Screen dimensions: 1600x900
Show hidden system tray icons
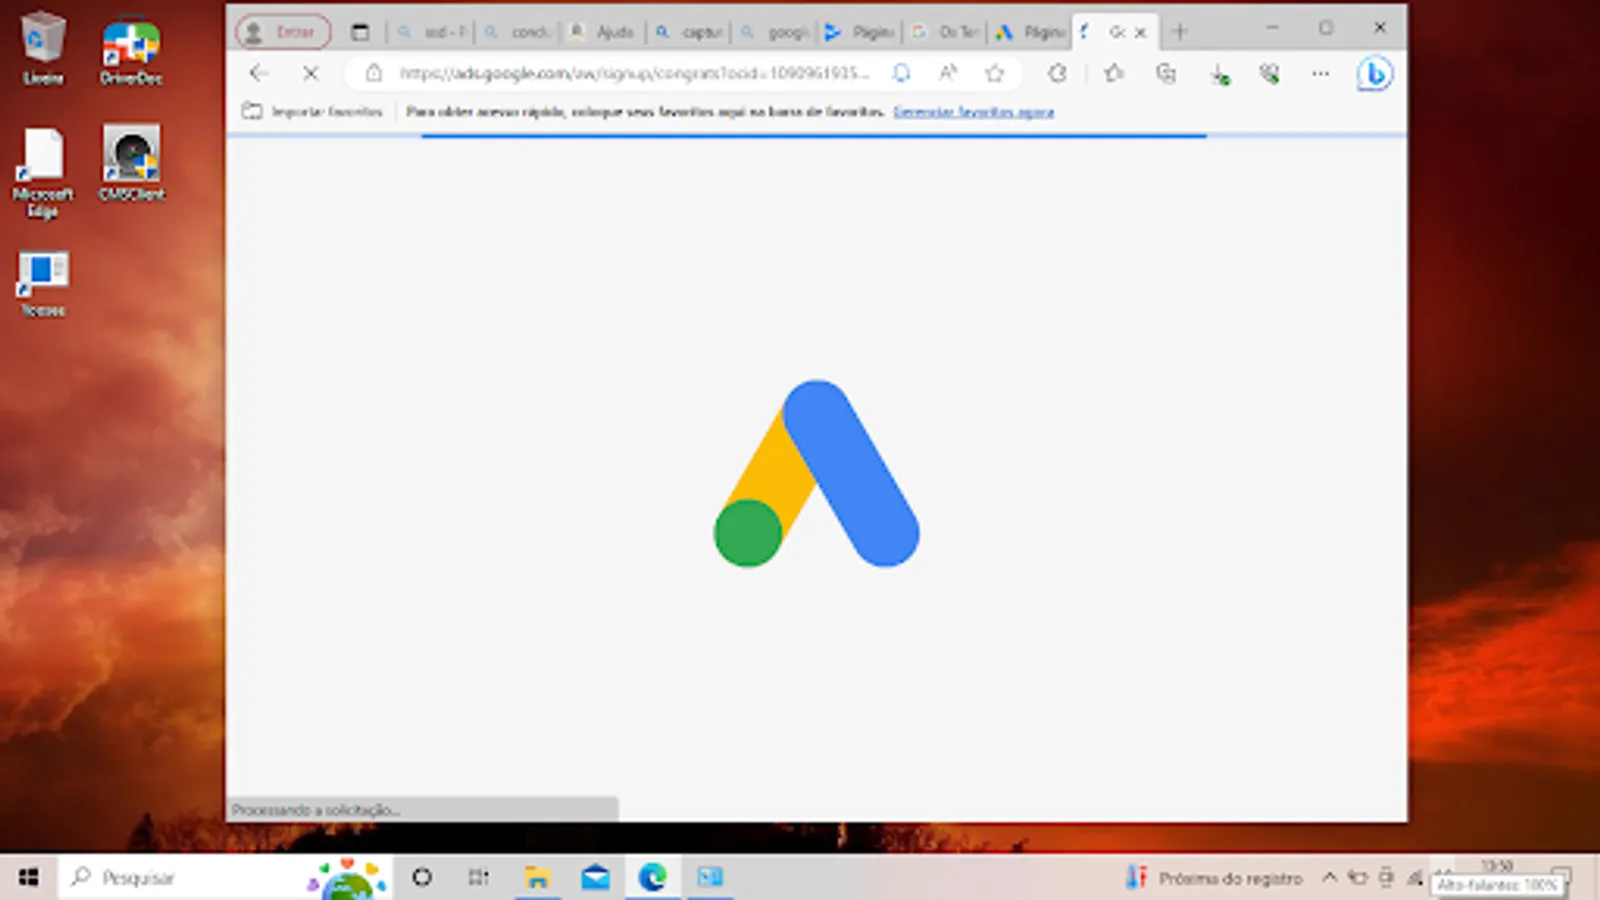coord(1329,878)
